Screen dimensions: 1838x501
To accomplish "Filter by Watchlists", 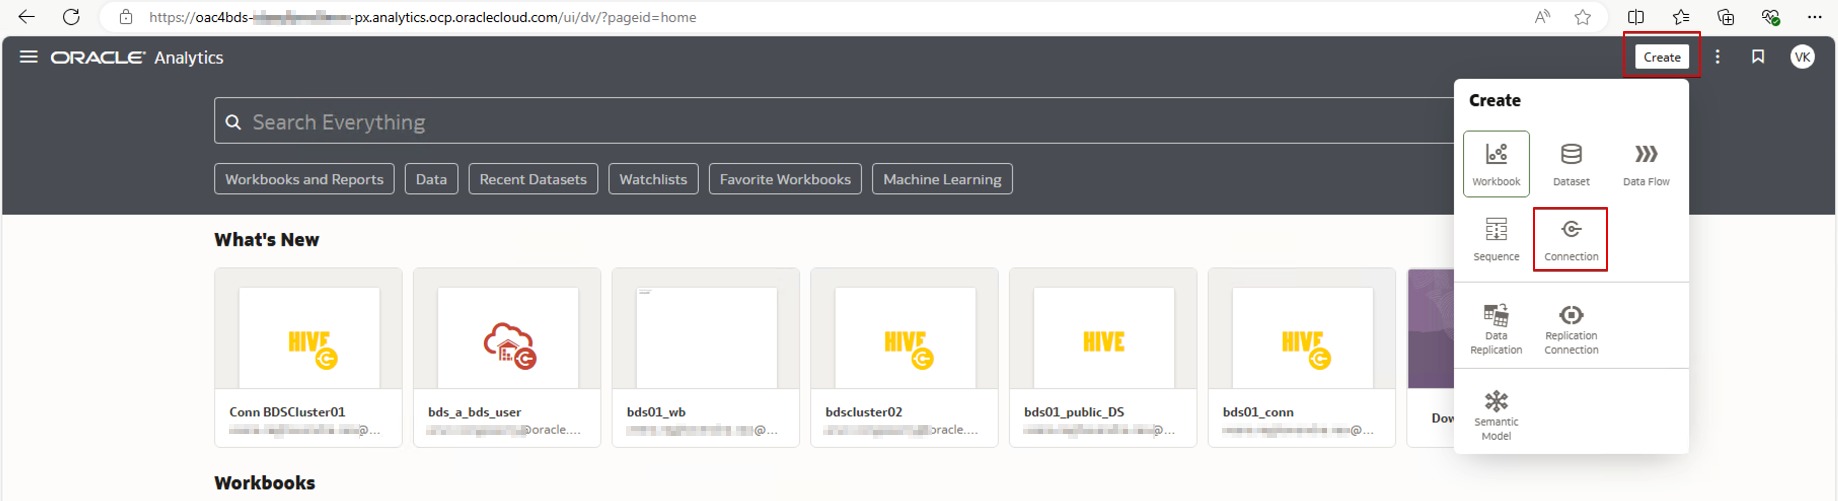I will pyautogui.click(x=653, y=179).
